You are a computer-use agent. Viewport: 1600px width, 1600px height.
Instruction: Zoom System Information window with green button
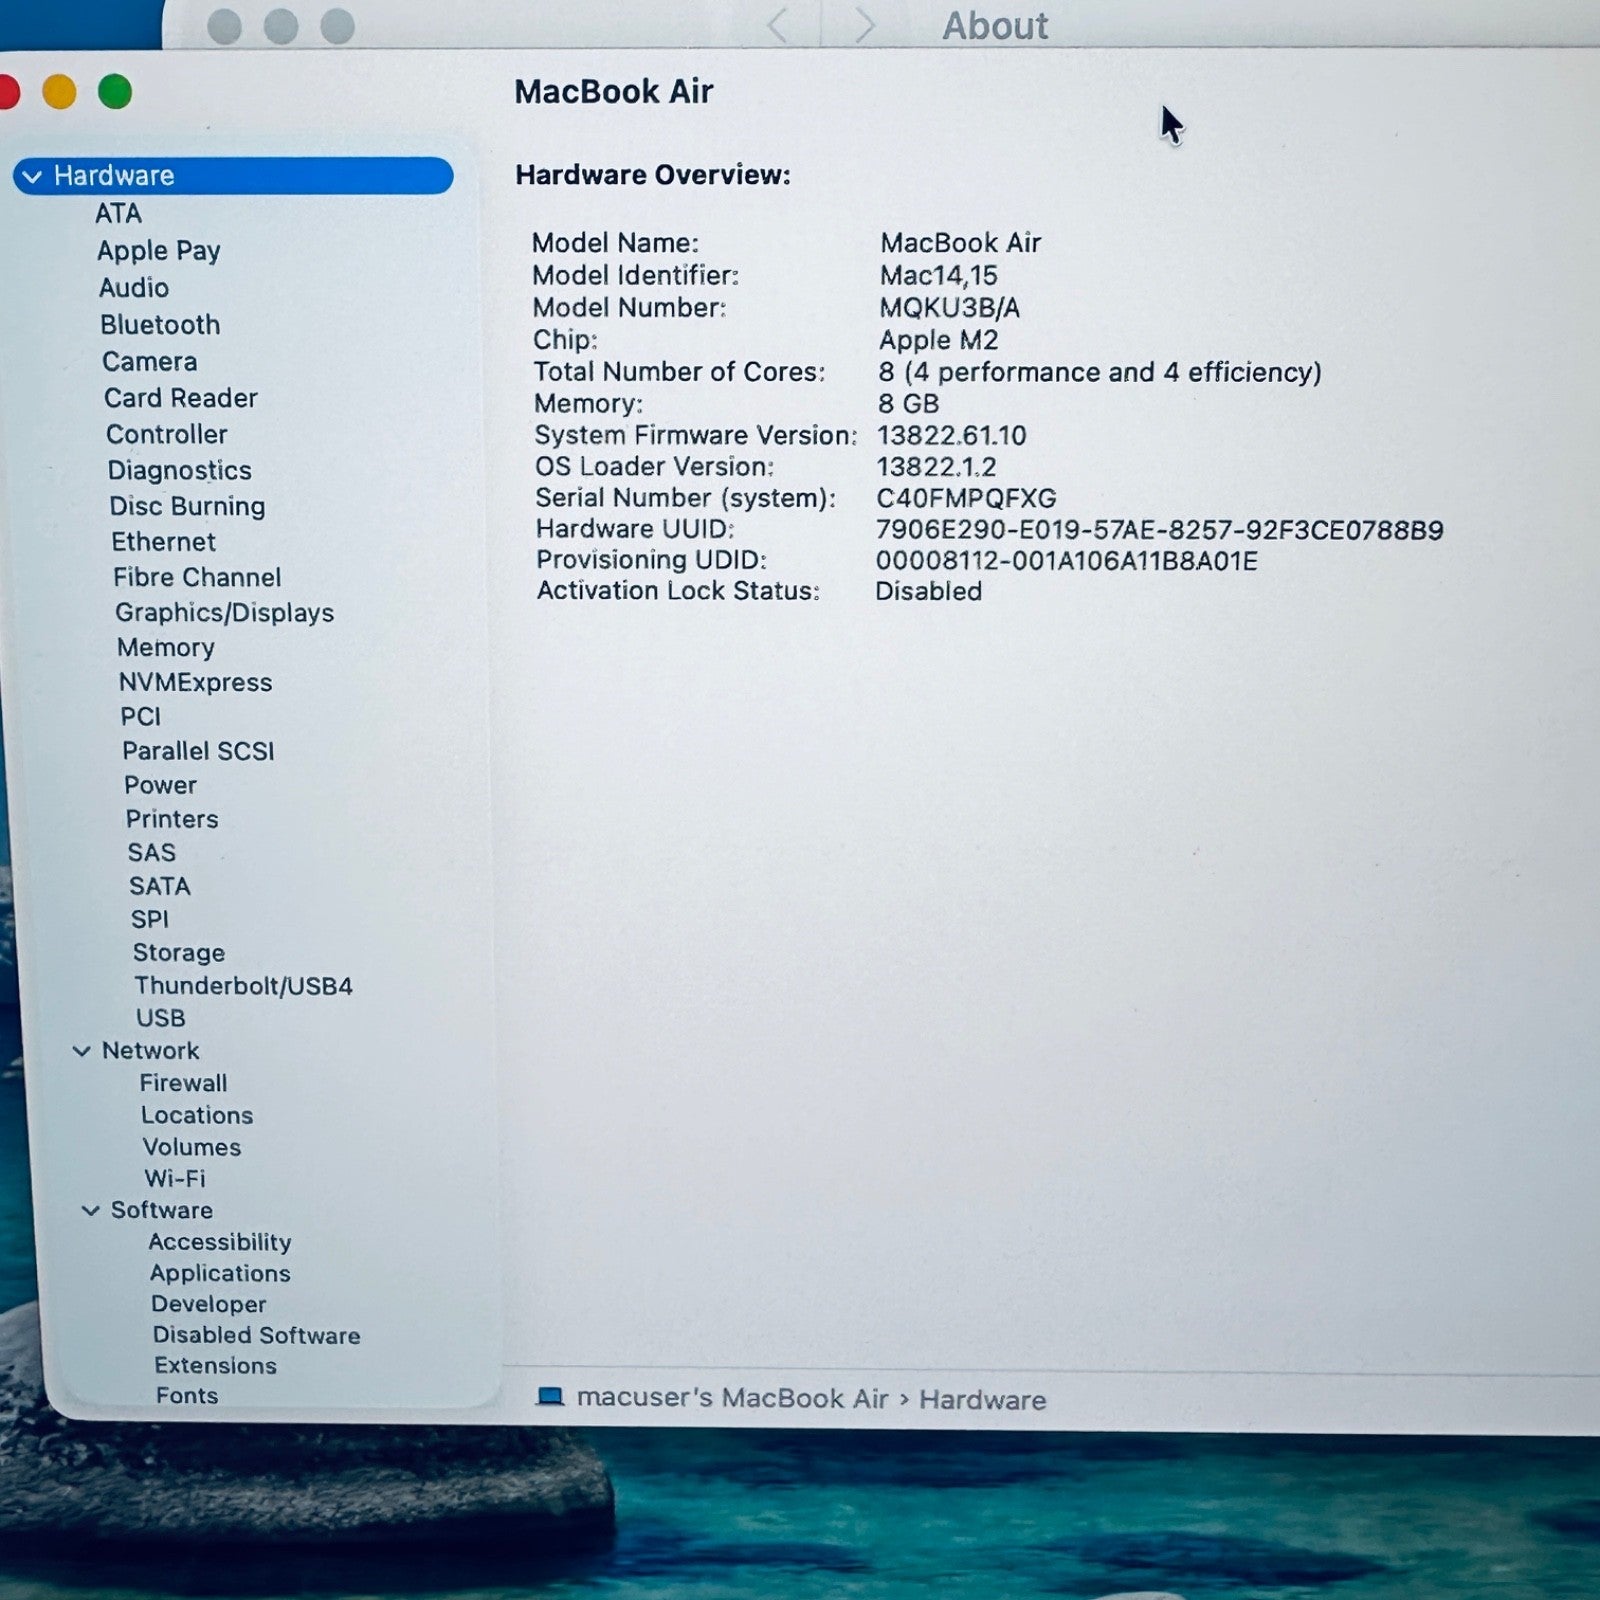click(115, 92)
